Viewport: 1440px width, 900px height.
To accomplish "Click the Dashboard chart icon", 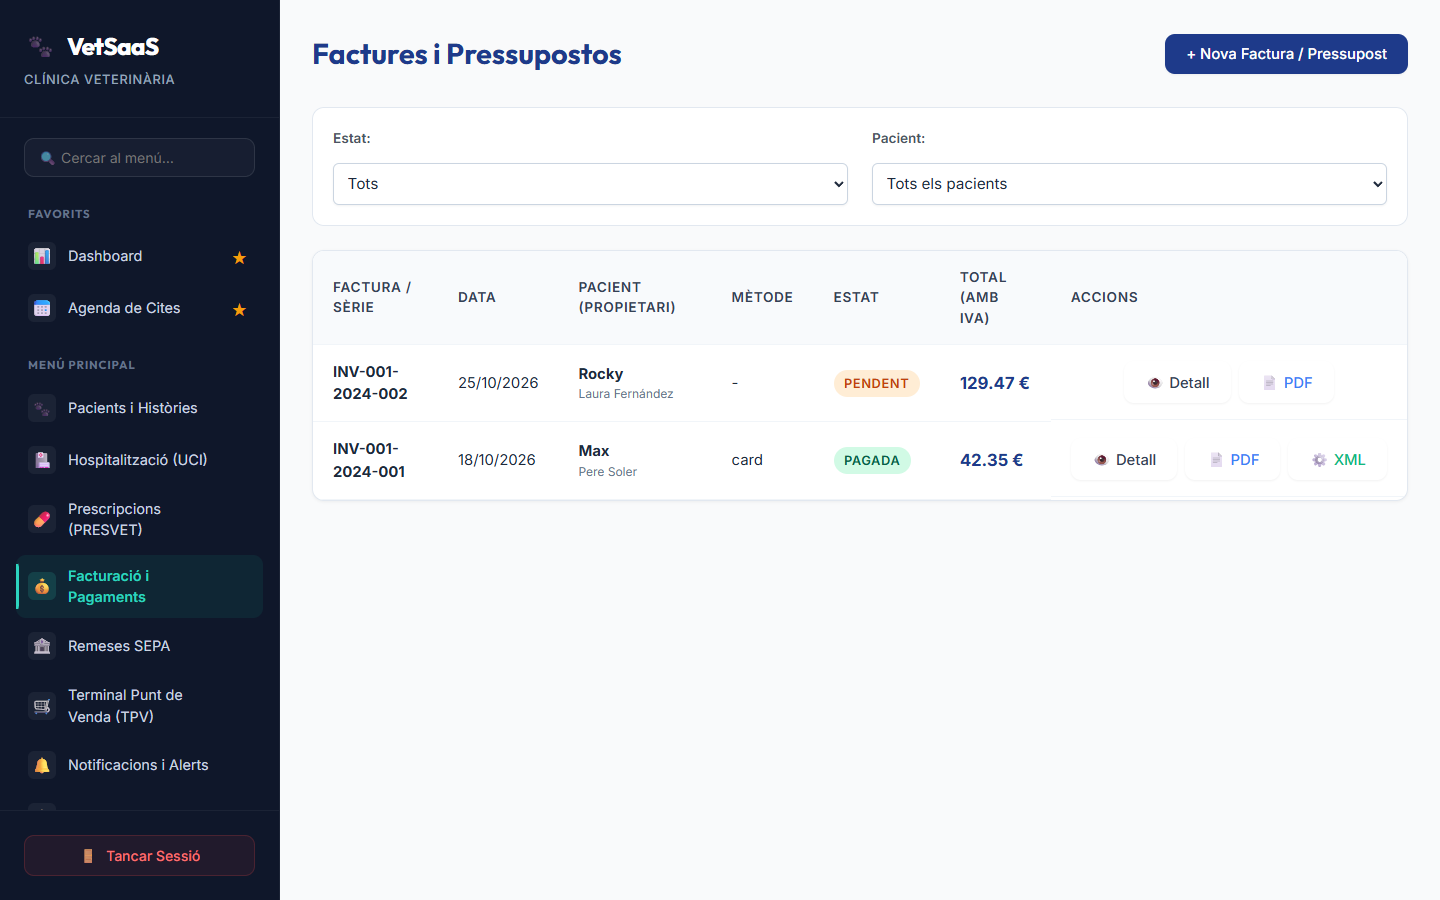I will [x=42, y=256].
